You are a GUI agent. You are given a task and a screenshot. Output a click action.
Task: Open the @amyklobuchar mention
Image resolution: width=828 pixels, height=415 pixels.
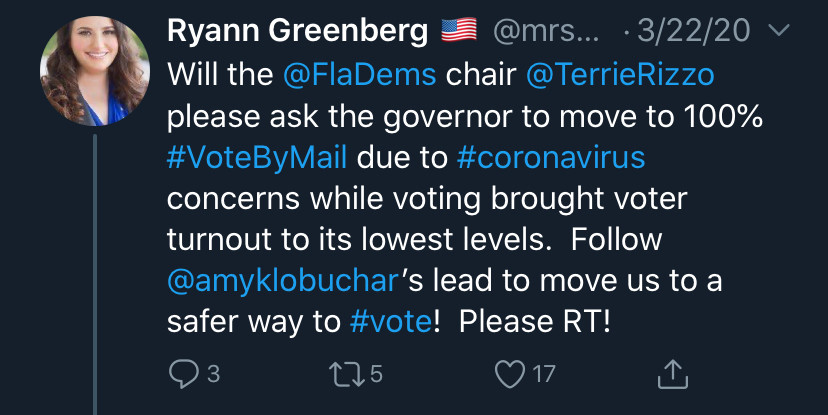(282, 281)
